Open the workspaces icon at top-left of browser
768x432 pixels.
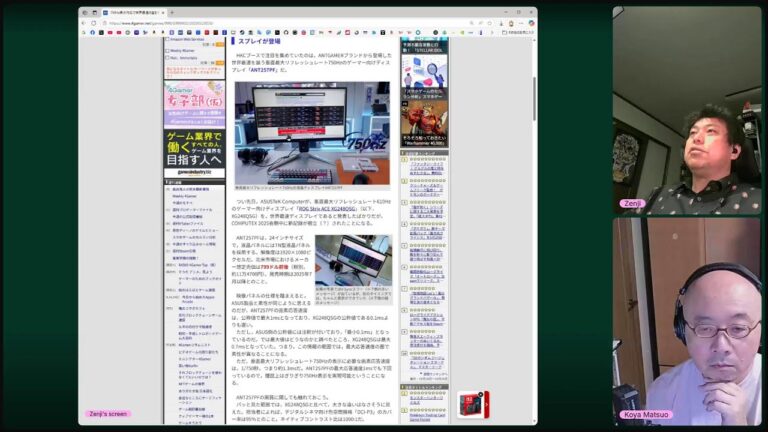[x=85, y=12]
